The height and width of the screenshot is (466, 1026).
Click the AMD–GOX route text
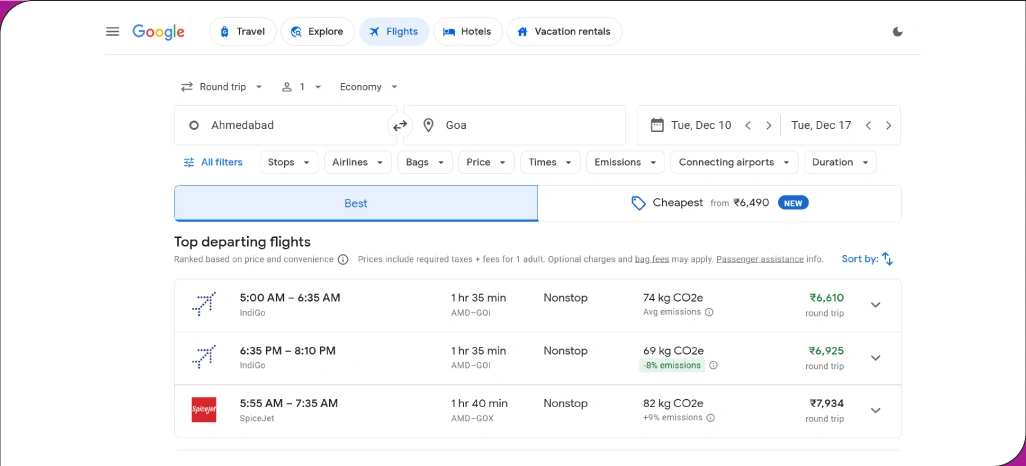click(x=471, y=418)
